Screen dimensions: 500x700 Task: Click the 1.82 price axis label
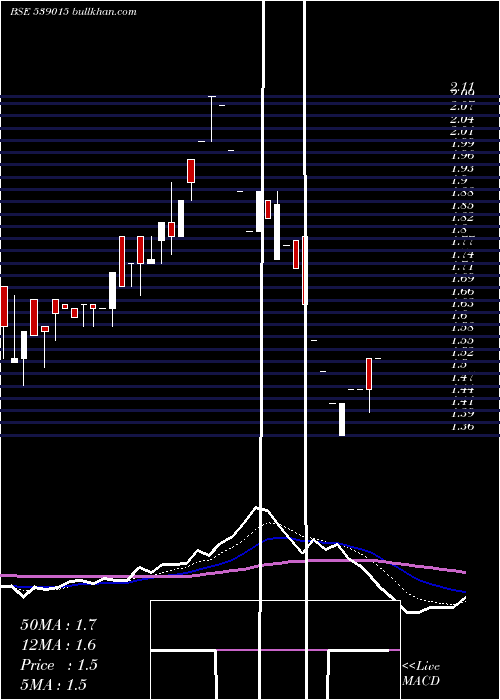pos(462,218)
